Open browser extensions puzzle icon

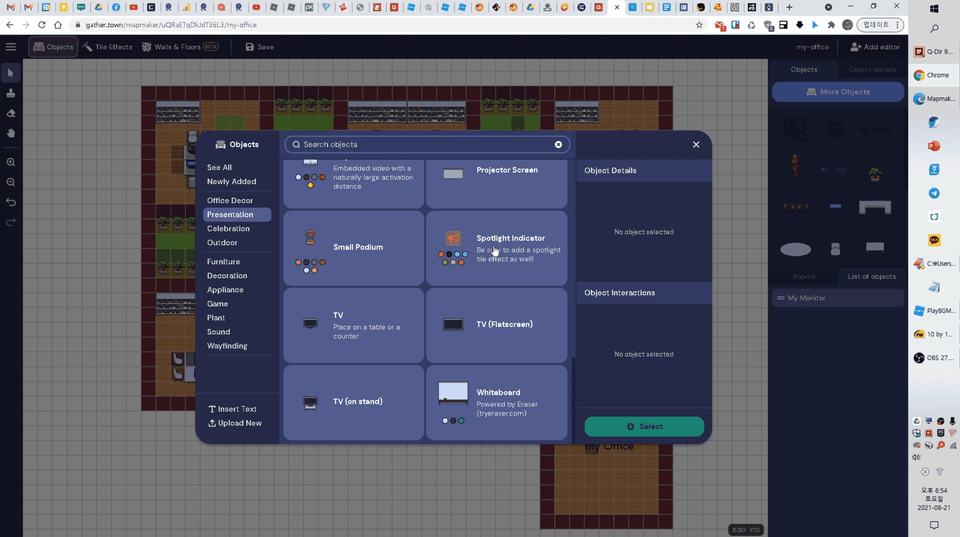831,24
